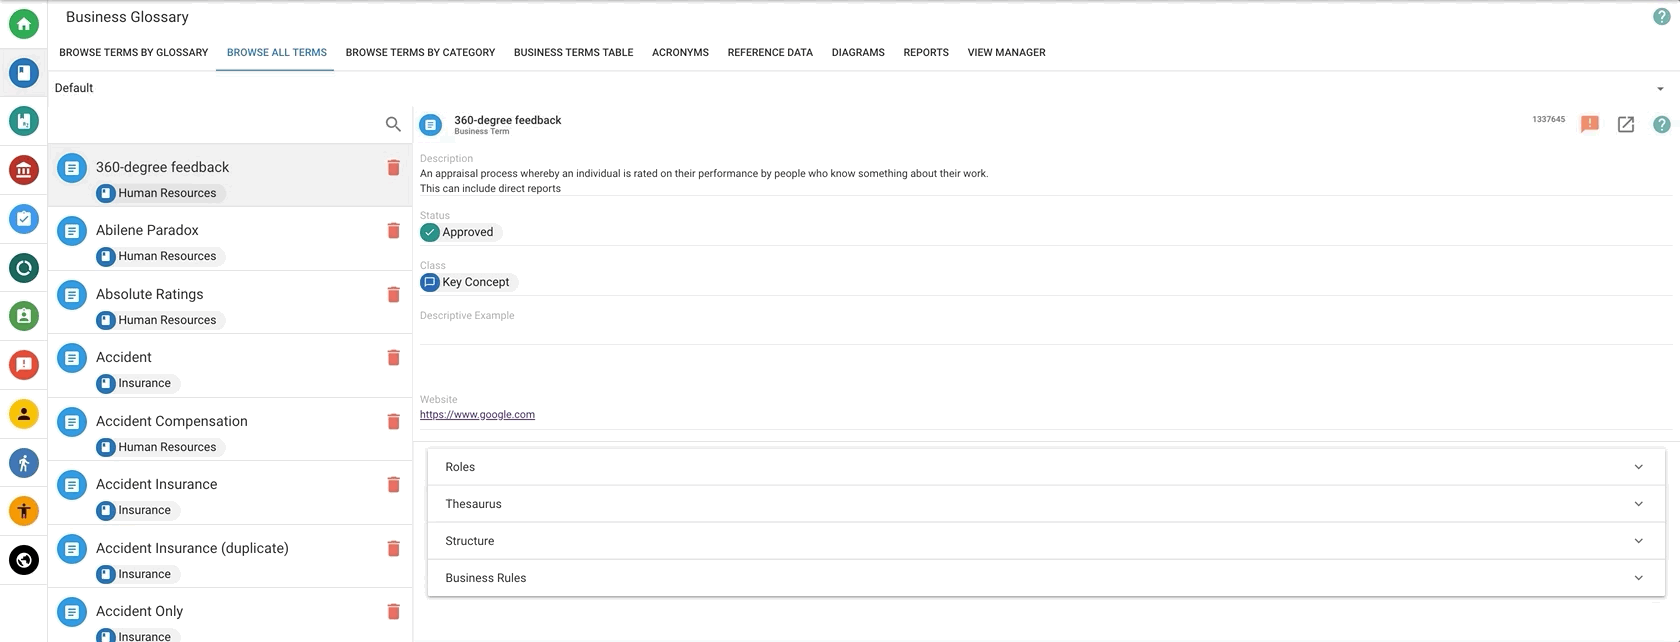Click the top-right help question icon
The width and height of the screenshot is (1680, 642).
pyautogui.click(x=1661, y=17)
